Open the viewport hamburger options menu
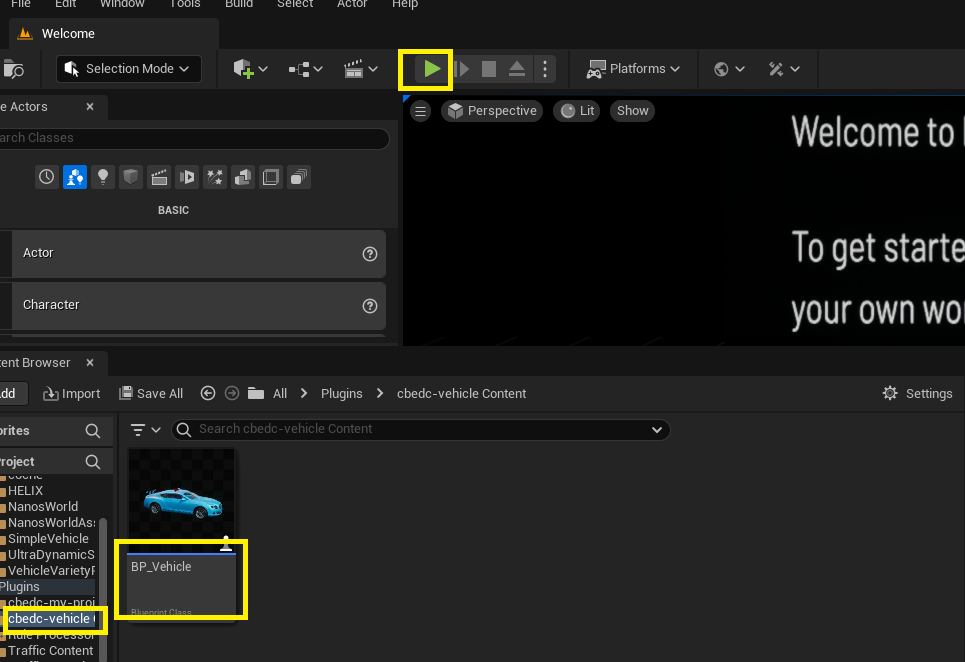This screenshot has width=965, height=662. [421, 111]
